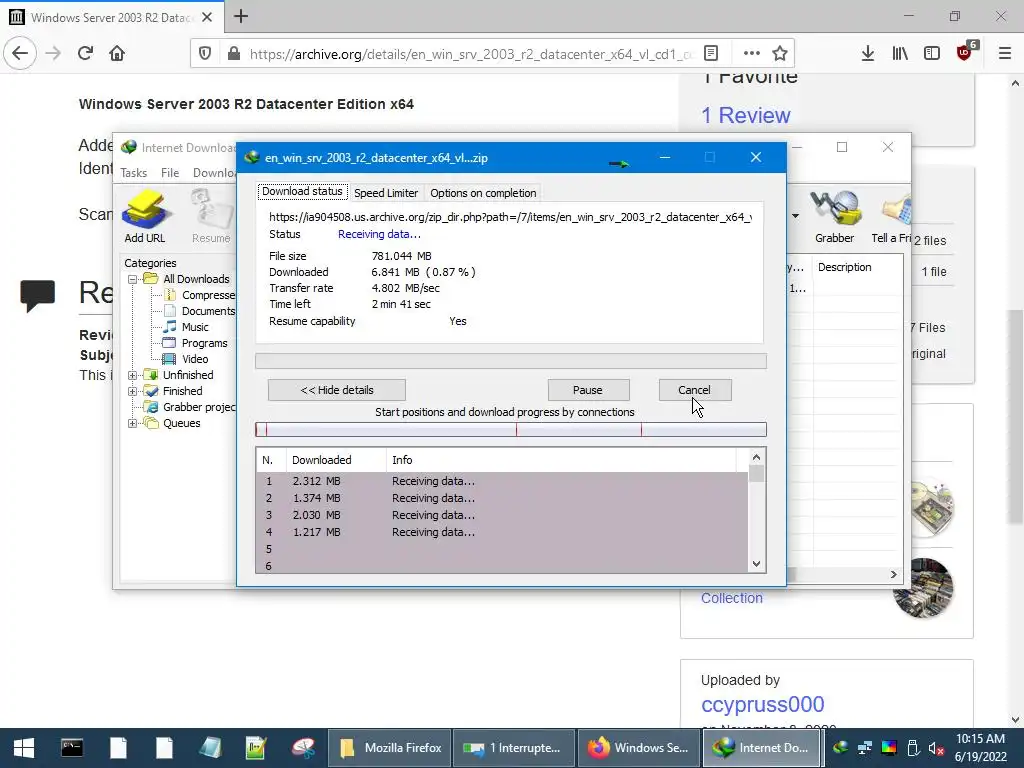Click the connections progress segment bar
Viewport: 1024px width, 768px height.
click(x=511, y=429)
